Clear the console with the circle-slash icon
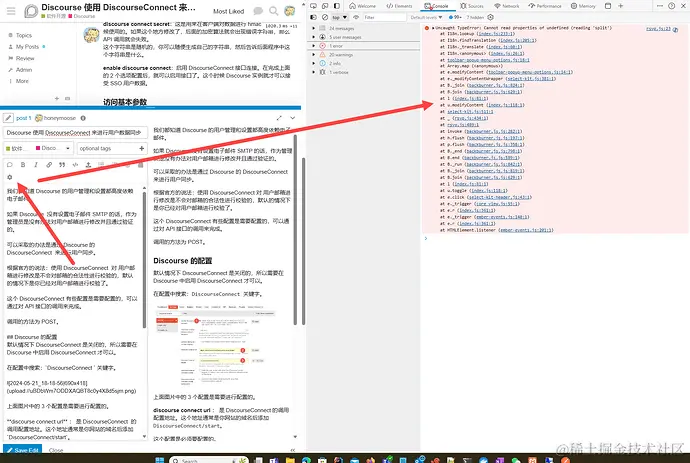 (x=325, y=17)
